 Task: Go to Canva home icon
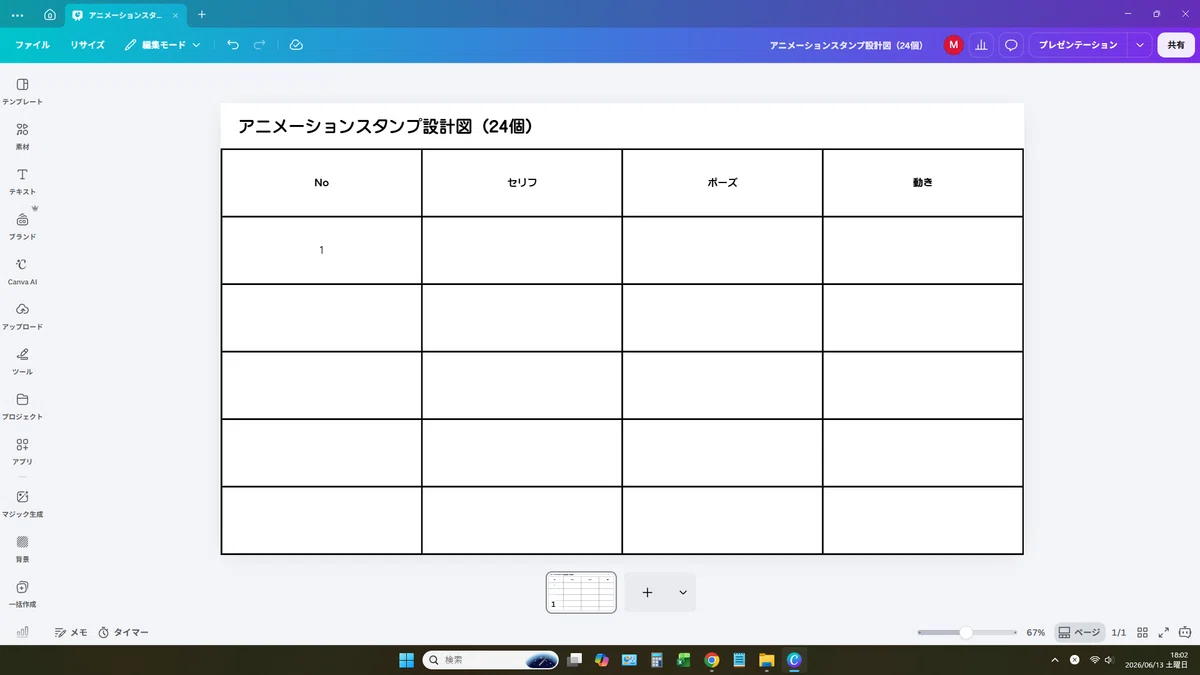coord(49,15)
